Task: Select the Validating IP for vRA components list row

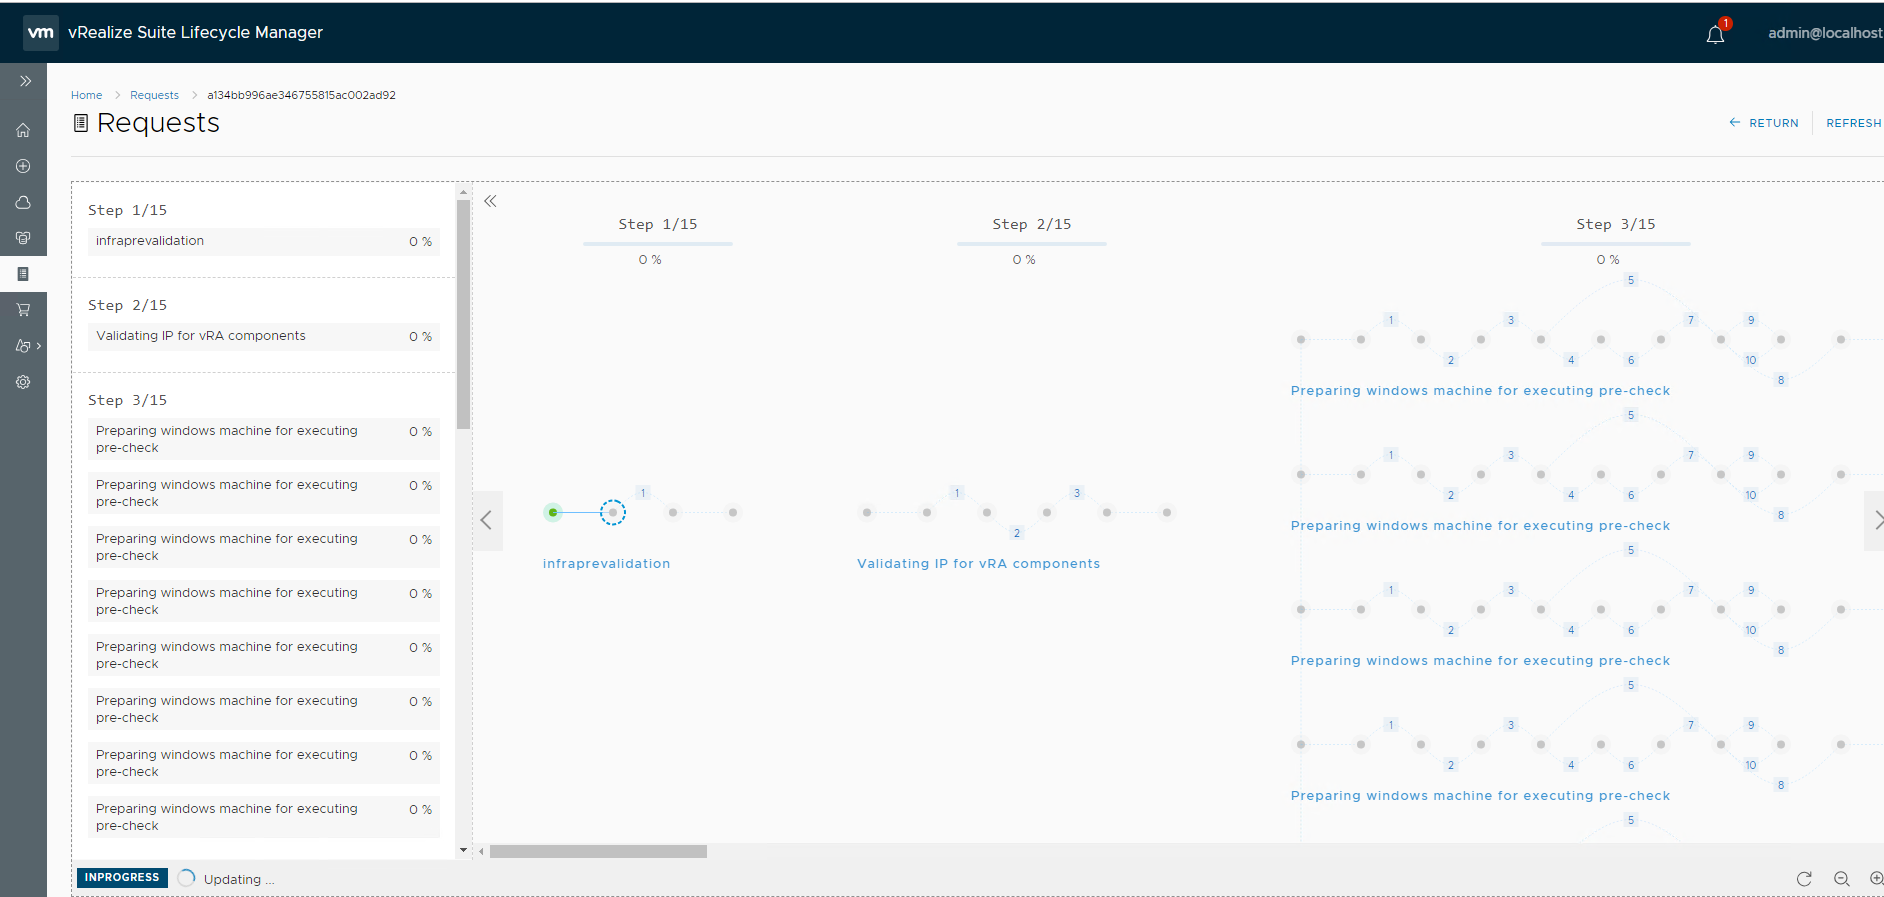Action: click(x=264, y=336)
